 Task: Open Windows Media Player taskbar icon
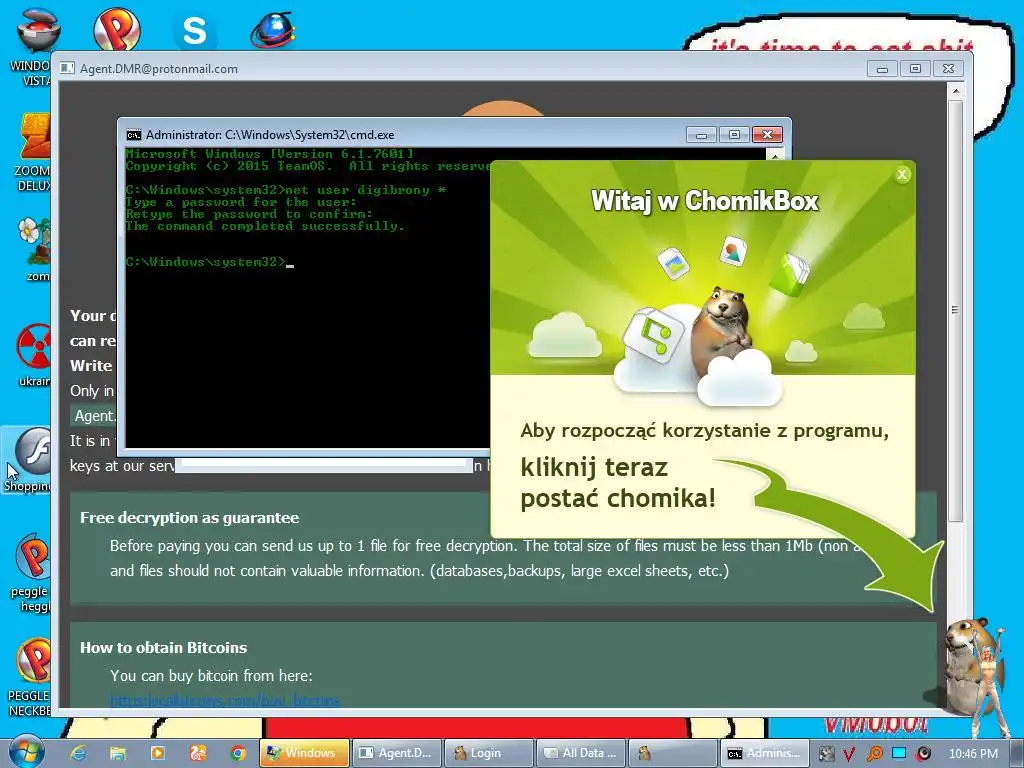pos(157,753)
